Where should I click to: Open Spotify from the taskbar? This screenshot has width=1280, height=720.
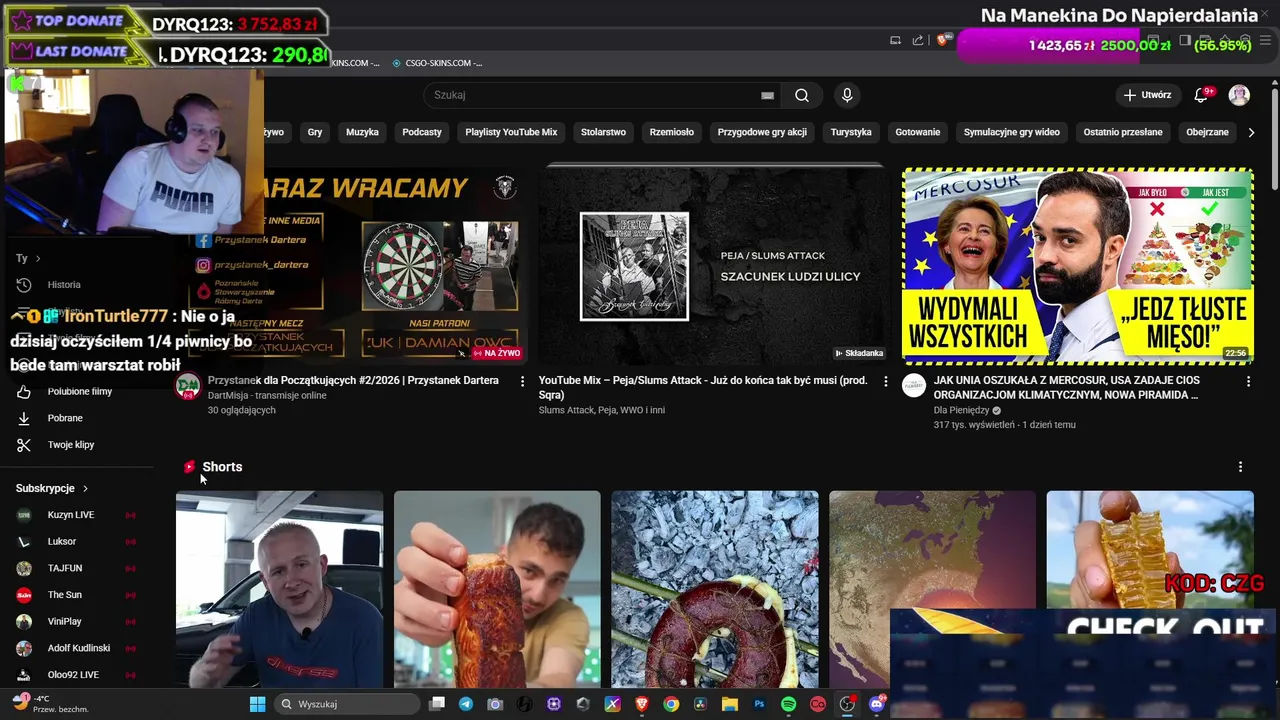(x=788, y=704)
